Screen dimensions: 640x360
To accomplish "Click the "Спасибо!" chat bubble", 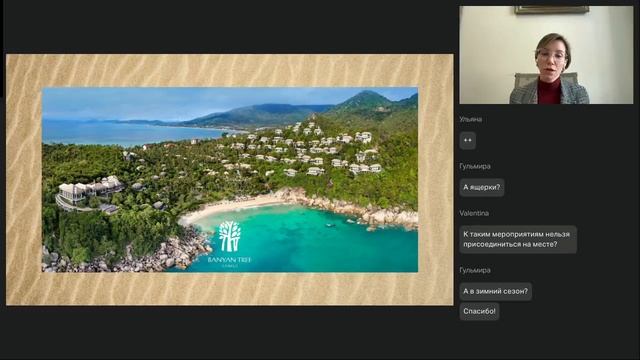I will 479,311.
